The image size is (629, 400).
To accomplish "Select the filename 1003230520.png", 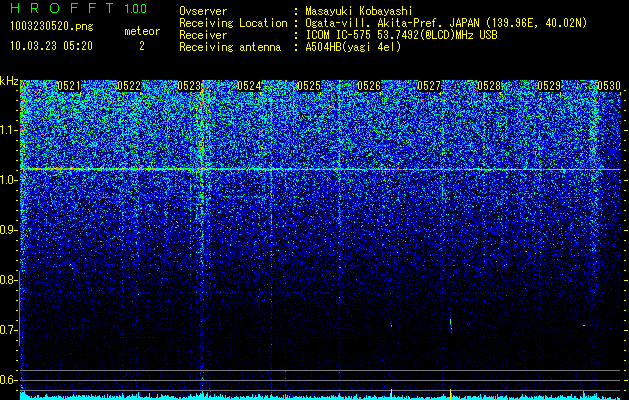I will 52,26.
